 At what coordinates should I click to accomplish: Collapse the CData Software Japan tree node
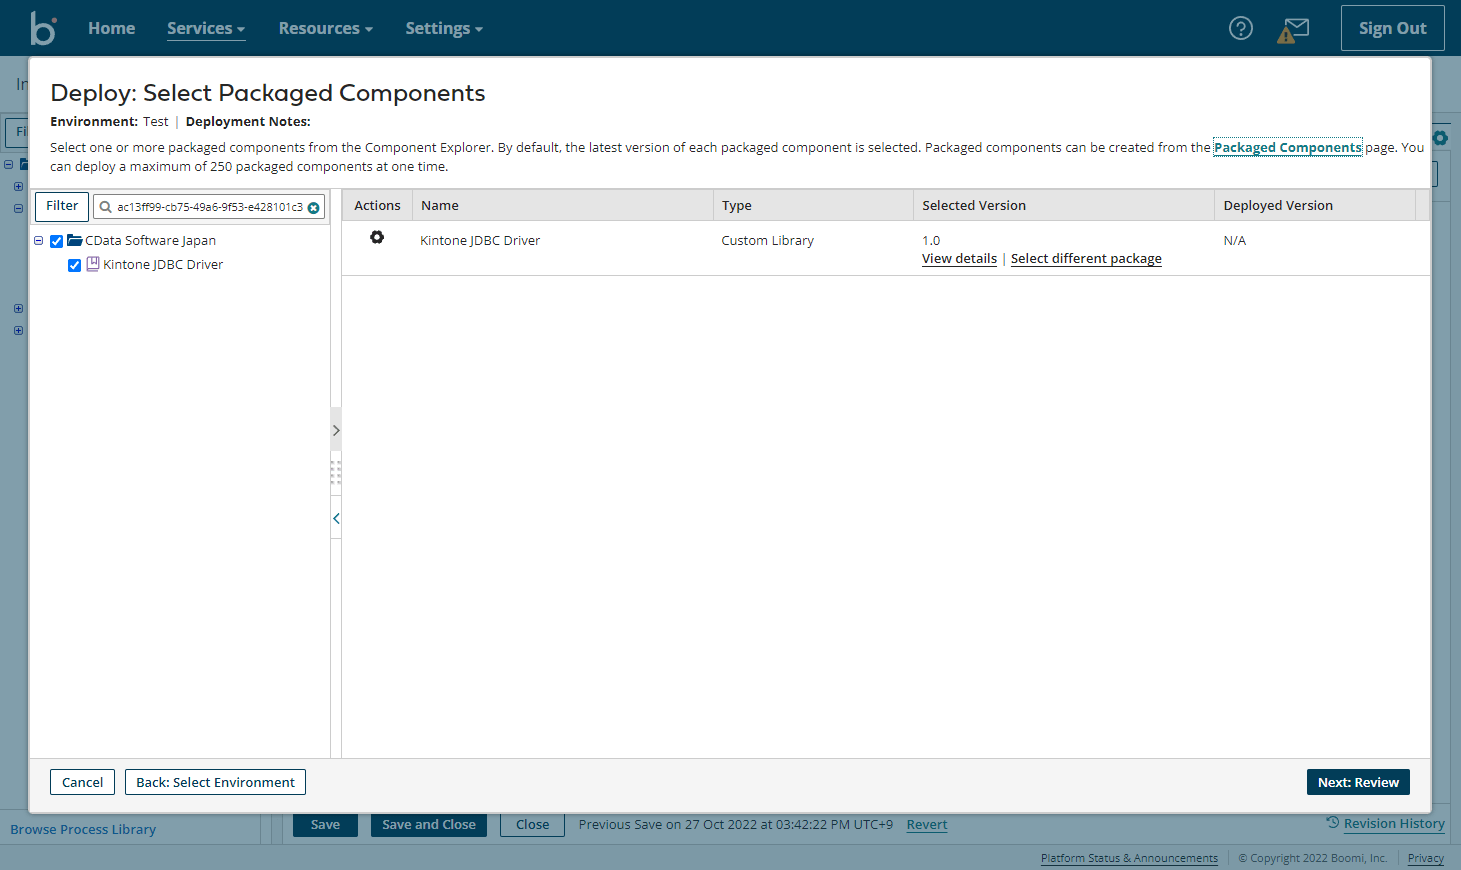click(39, 241)
